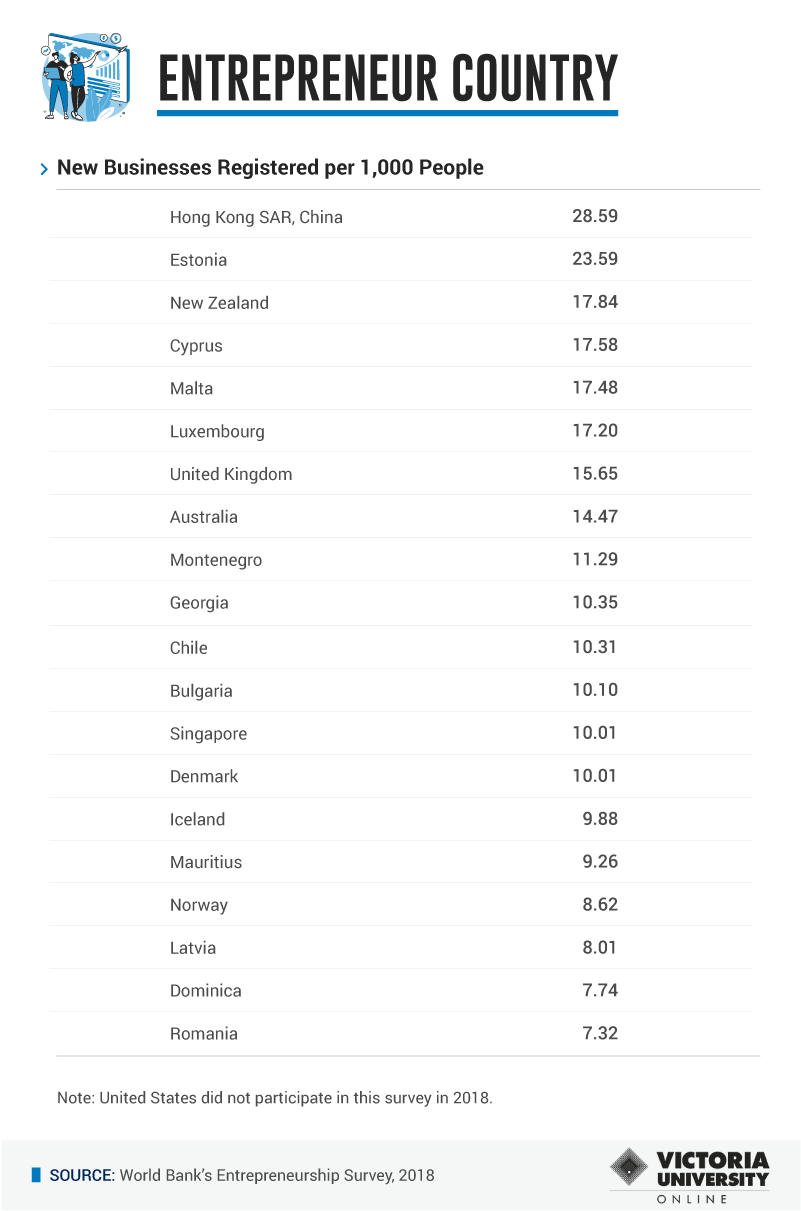Click the Victoria University diamond logo
Screen dimensions: 801x1211
pyautogui.click(x=629, y=1166)
